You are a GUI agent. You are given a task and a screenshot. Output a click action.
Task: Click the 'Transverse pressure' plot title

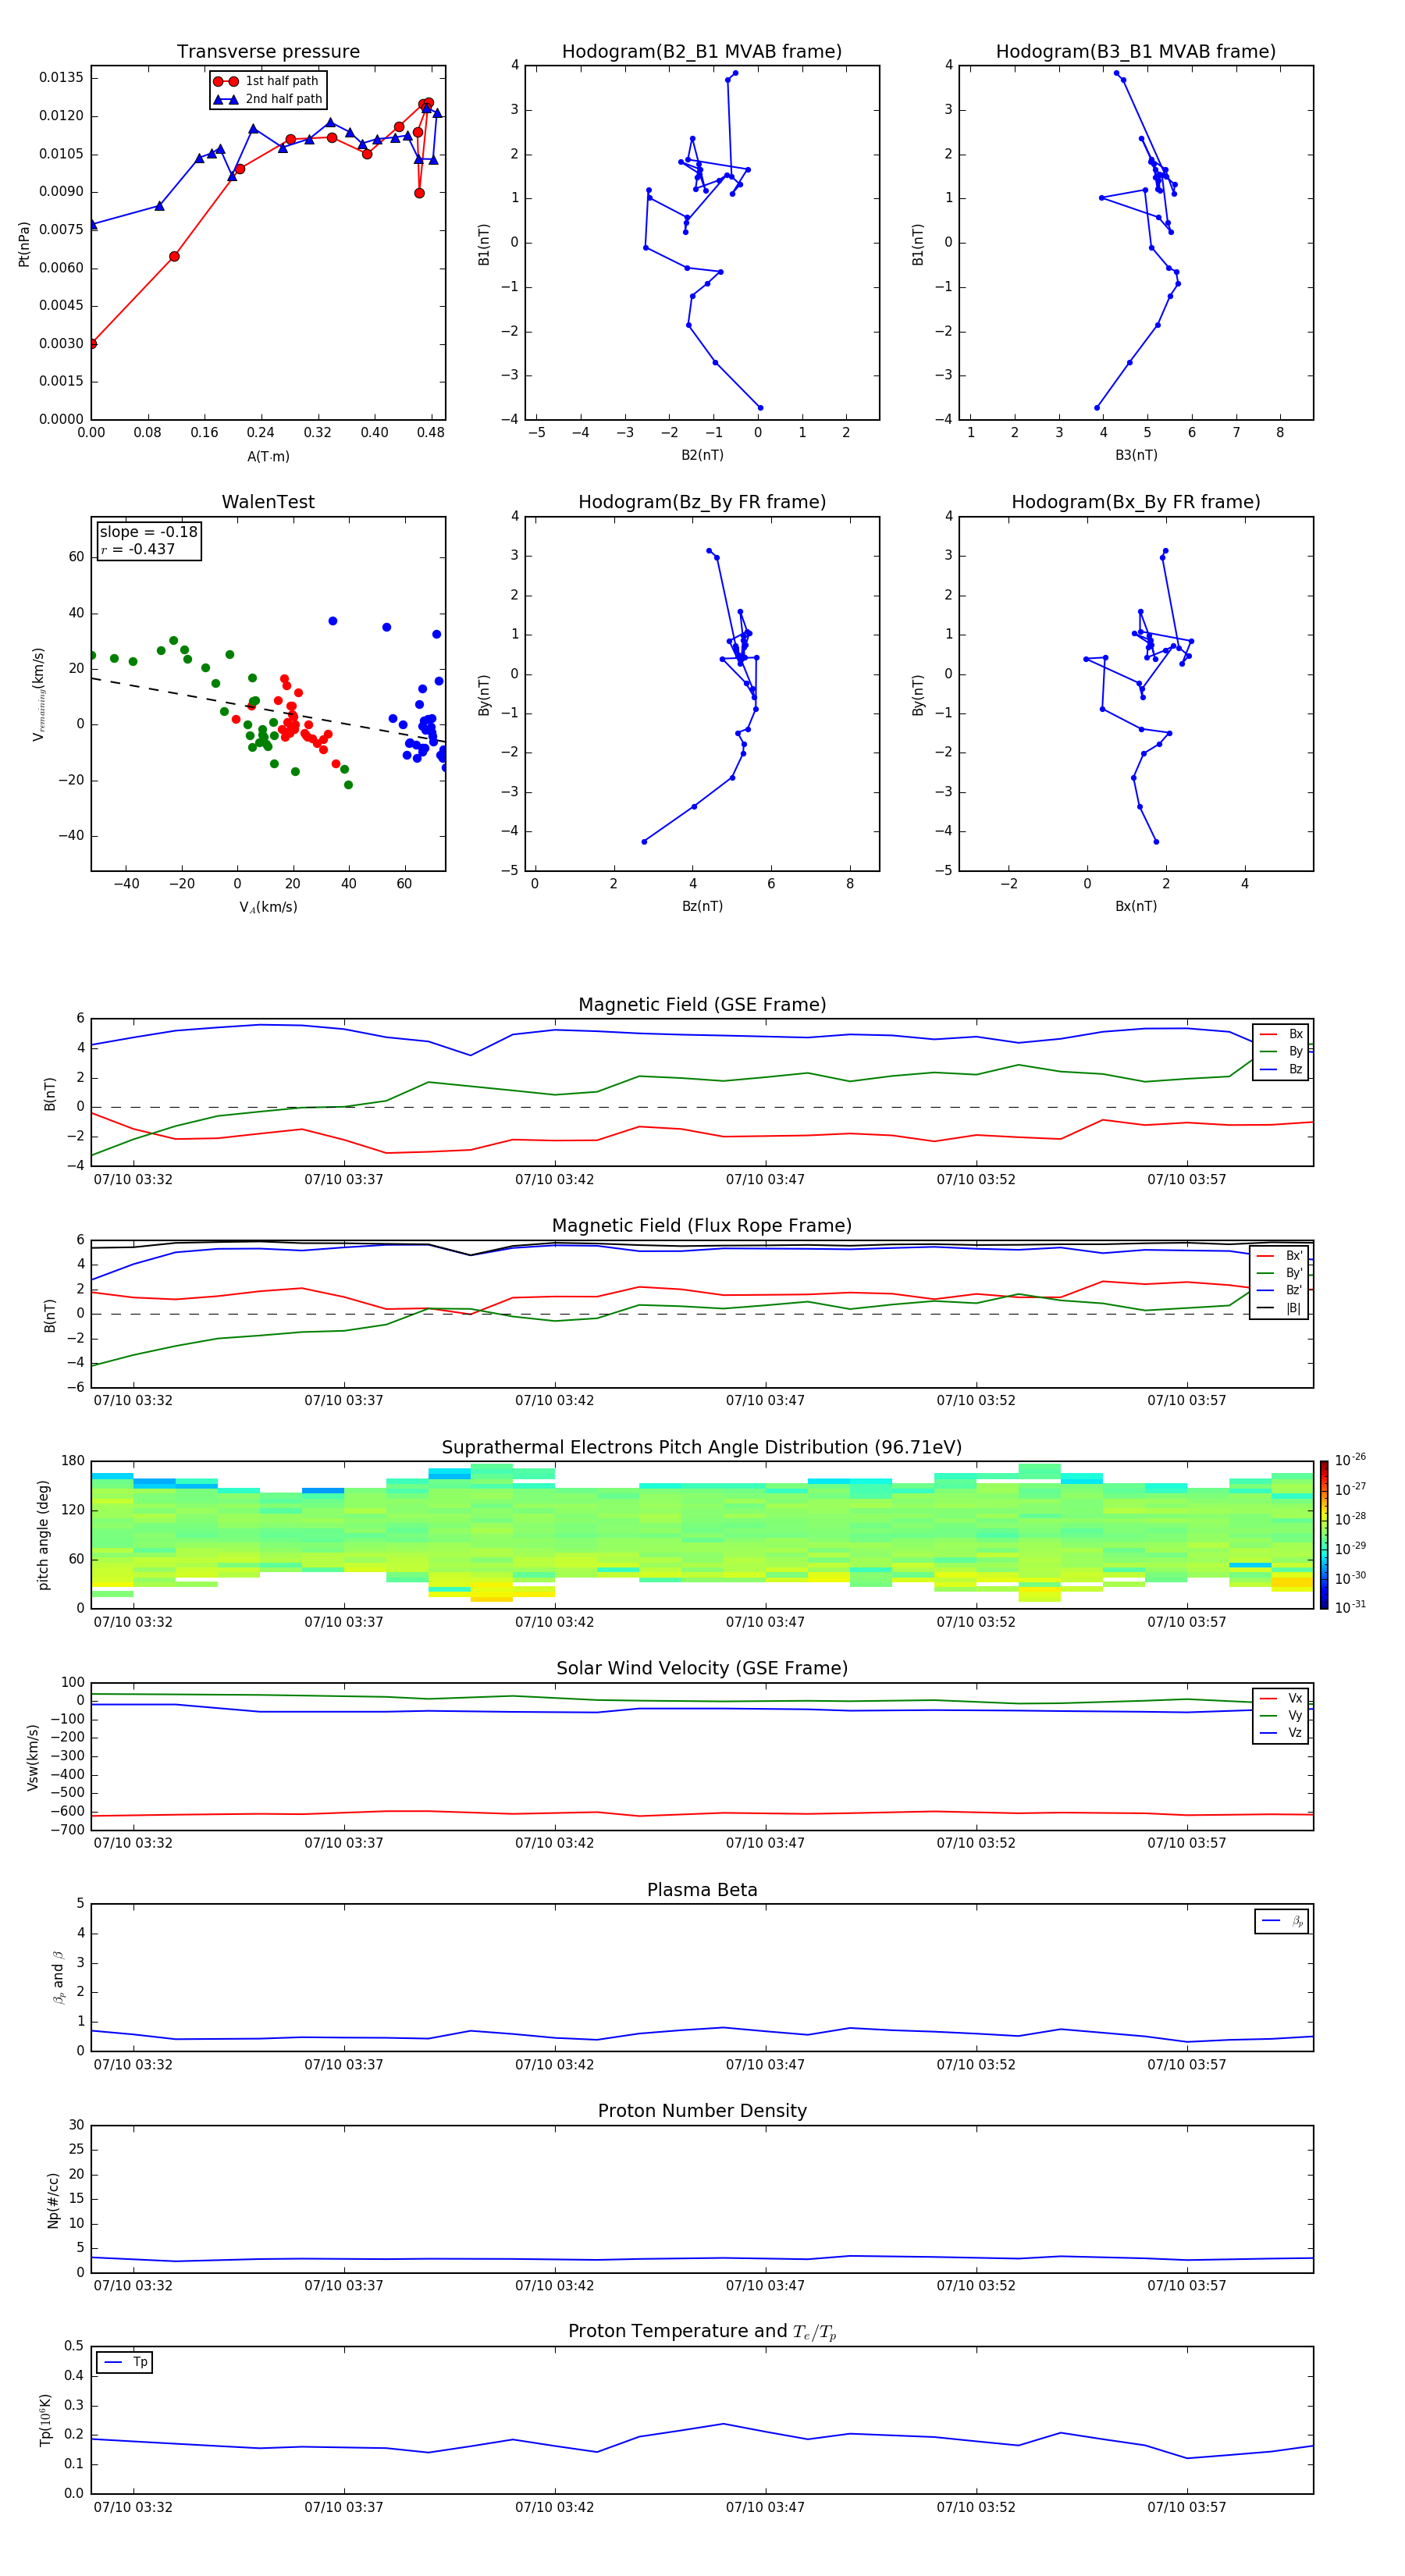(x=268, y=51)
